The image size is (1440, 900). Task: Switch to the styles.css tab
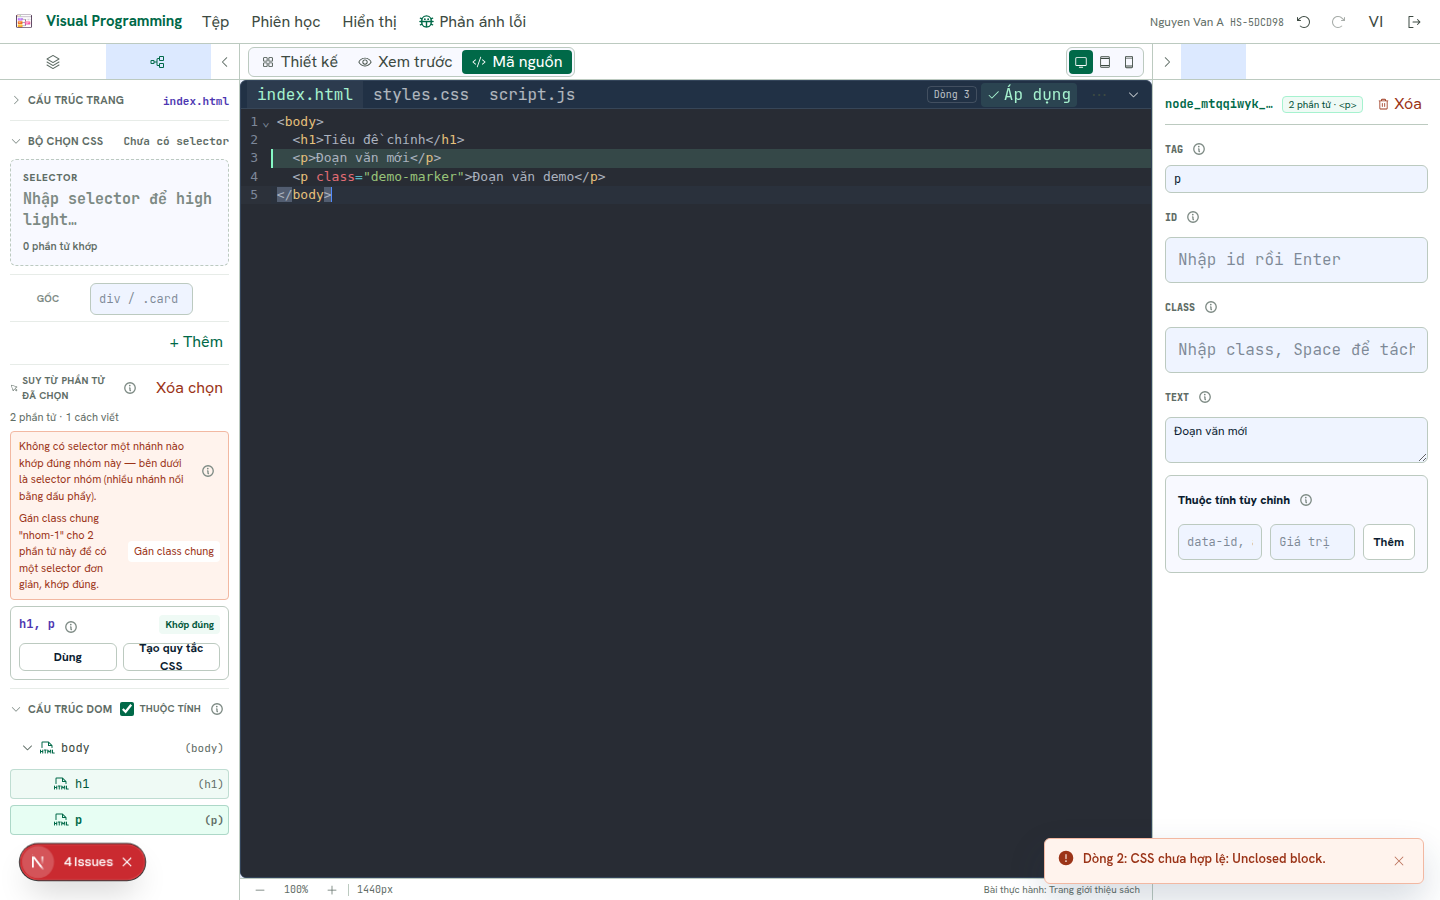(421, 95)
